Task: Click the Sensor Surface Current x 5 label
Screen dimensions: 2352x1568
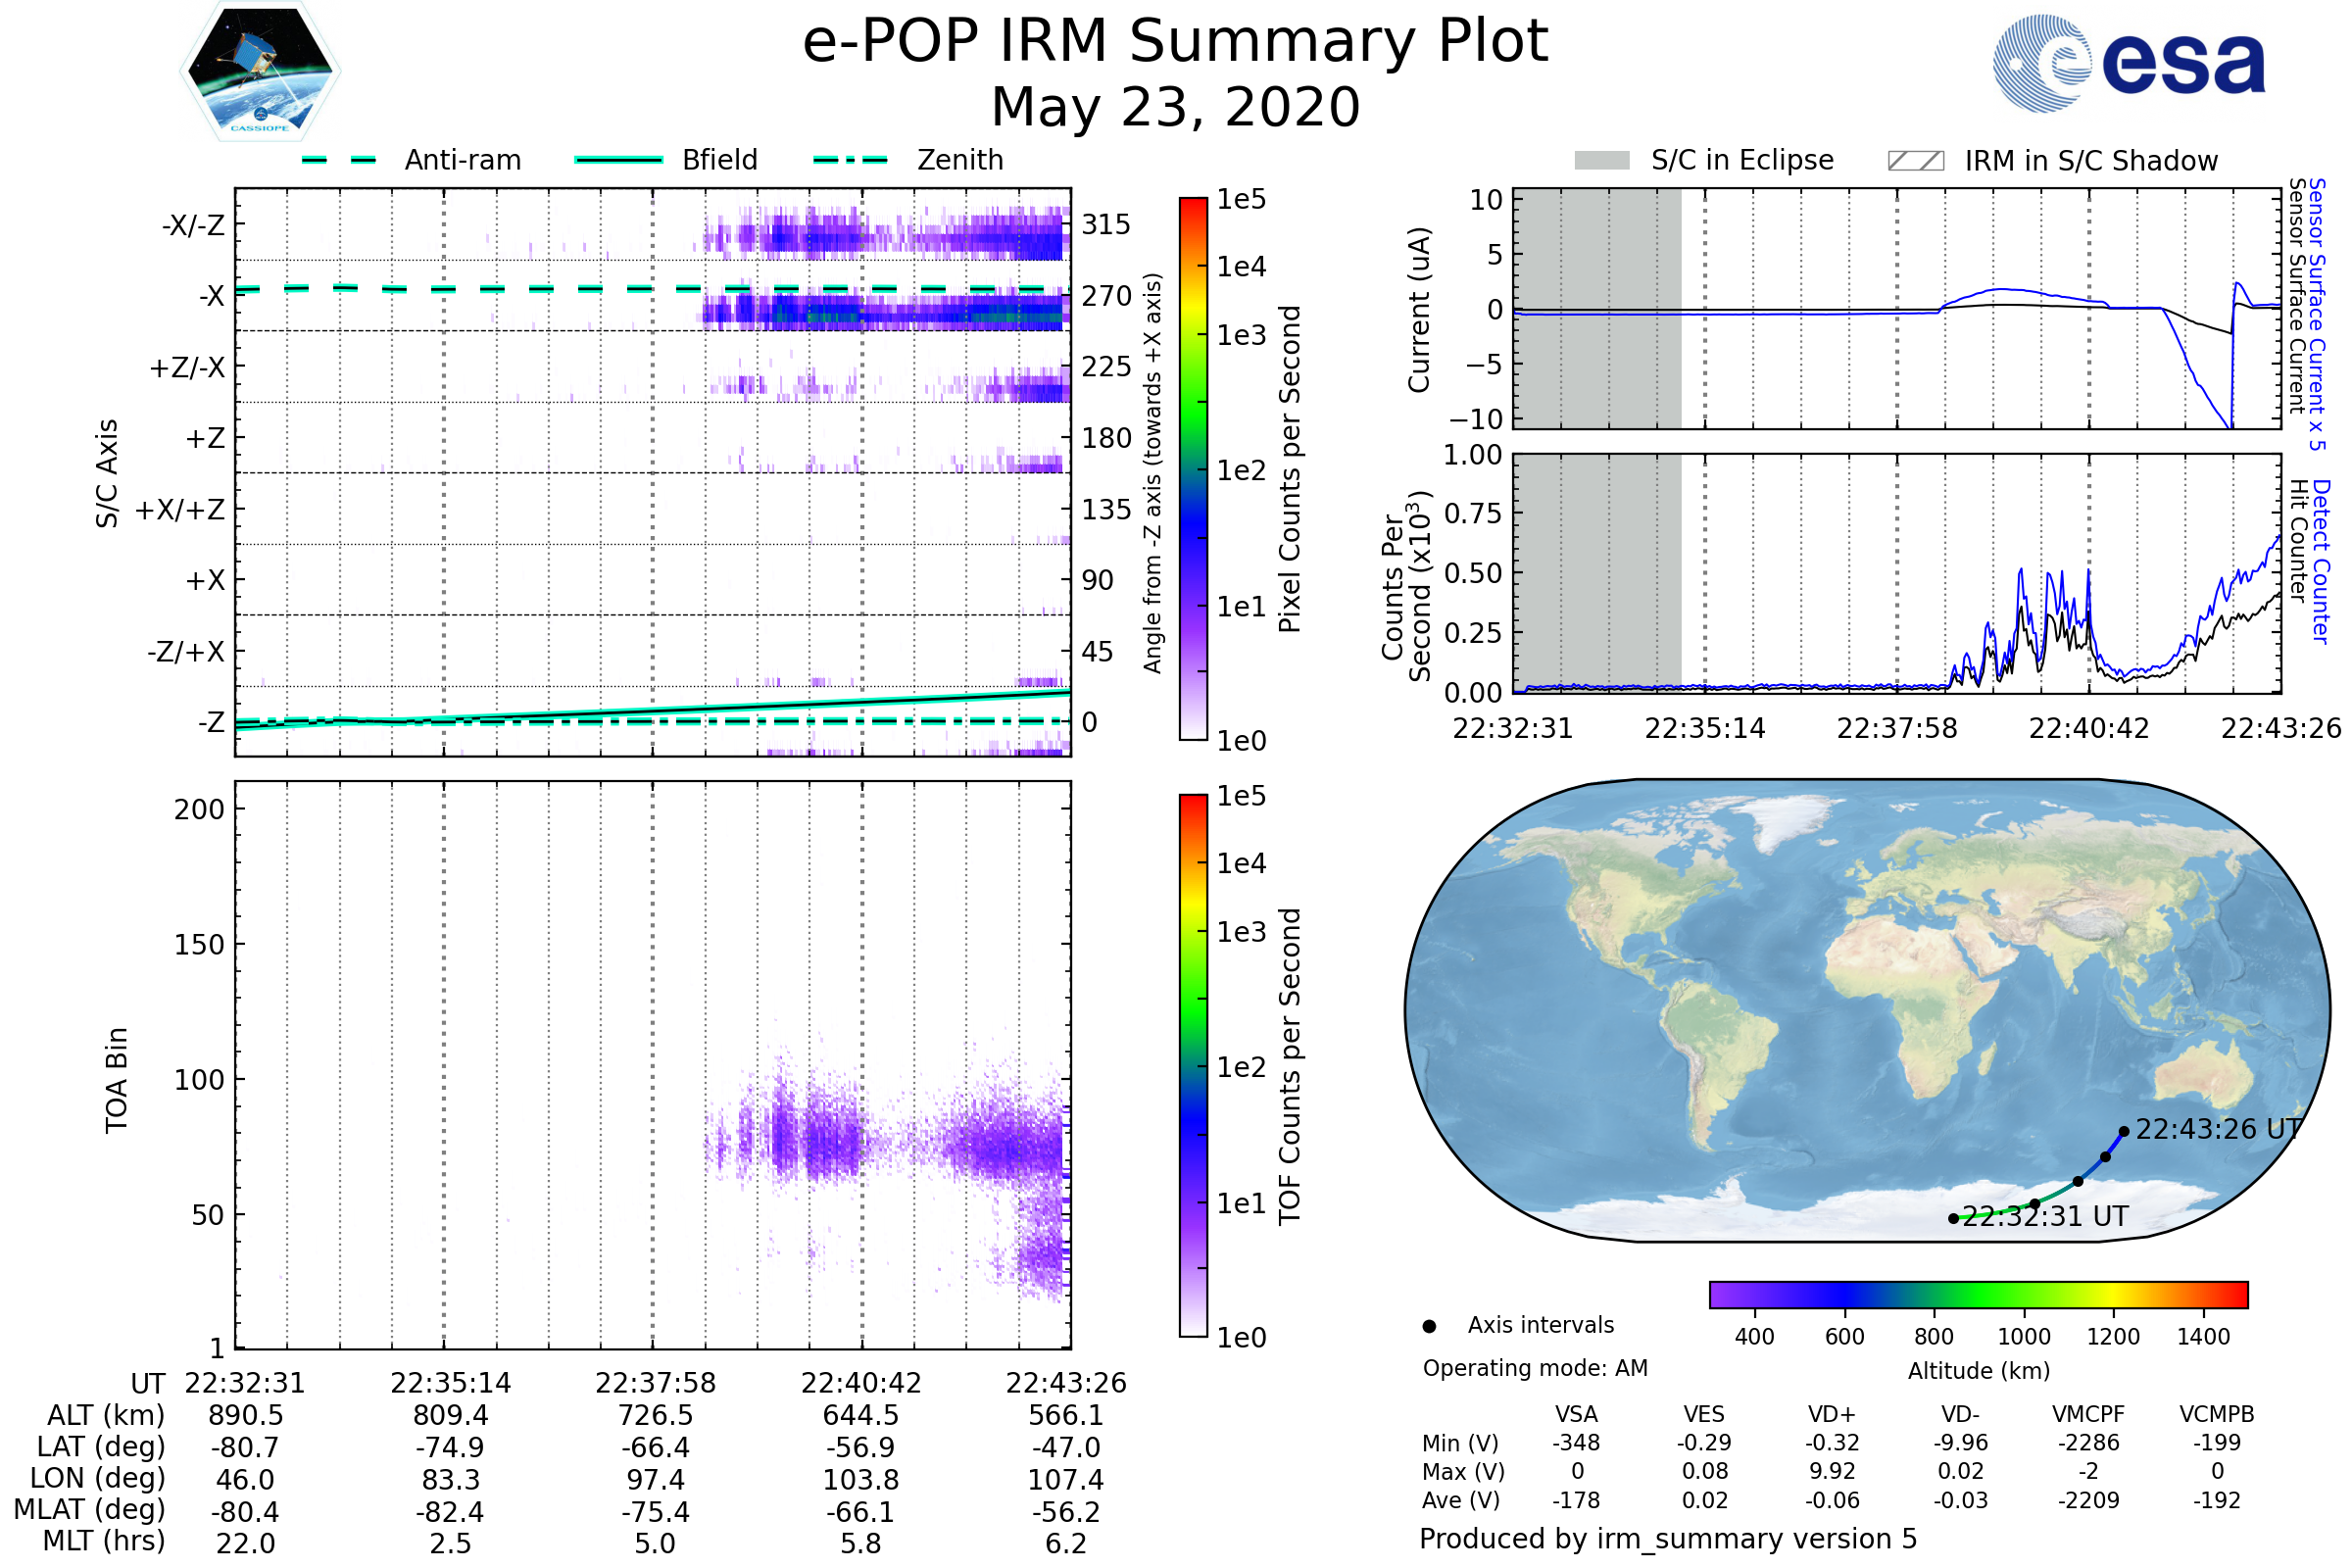Action: pyautogui.click(x=2316, y=314)
